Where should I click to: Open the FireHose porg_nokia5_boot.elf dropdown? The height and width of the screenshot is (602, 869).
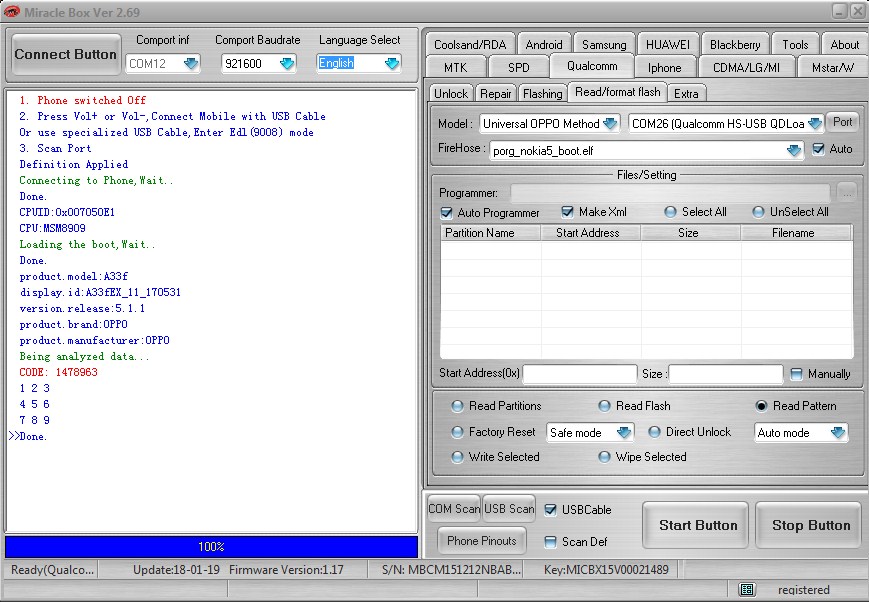[794, 150]
